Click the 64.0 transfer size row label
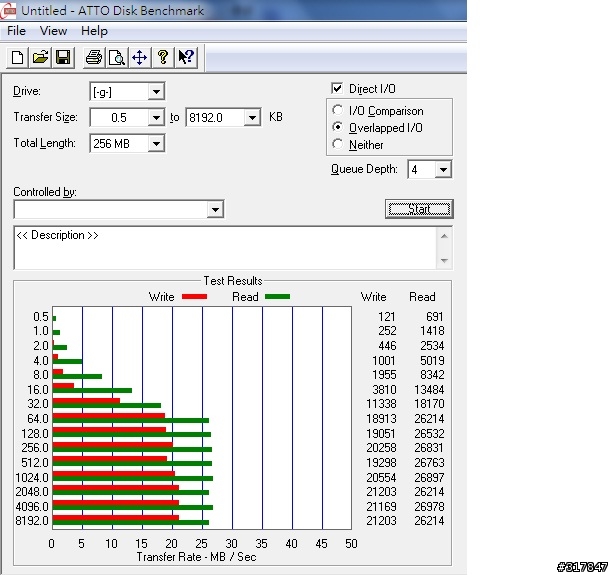 [x=38, y=419]
